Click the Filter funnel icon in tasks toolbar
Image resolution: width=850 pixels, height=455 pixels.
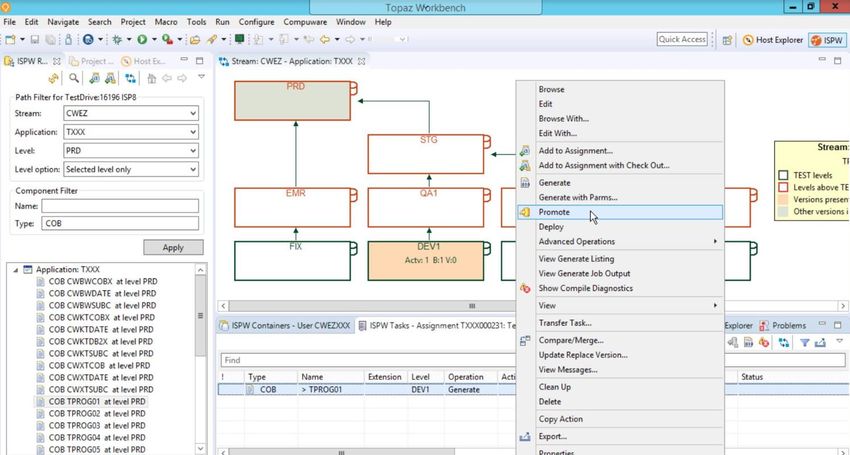(804, 342)
